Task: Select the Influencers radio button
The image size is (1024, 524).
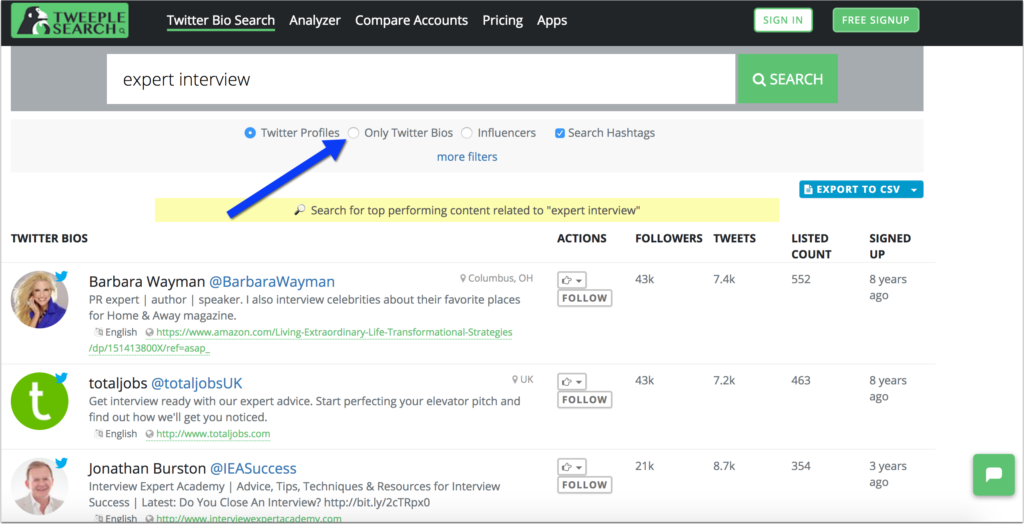Action: (466, 133)
